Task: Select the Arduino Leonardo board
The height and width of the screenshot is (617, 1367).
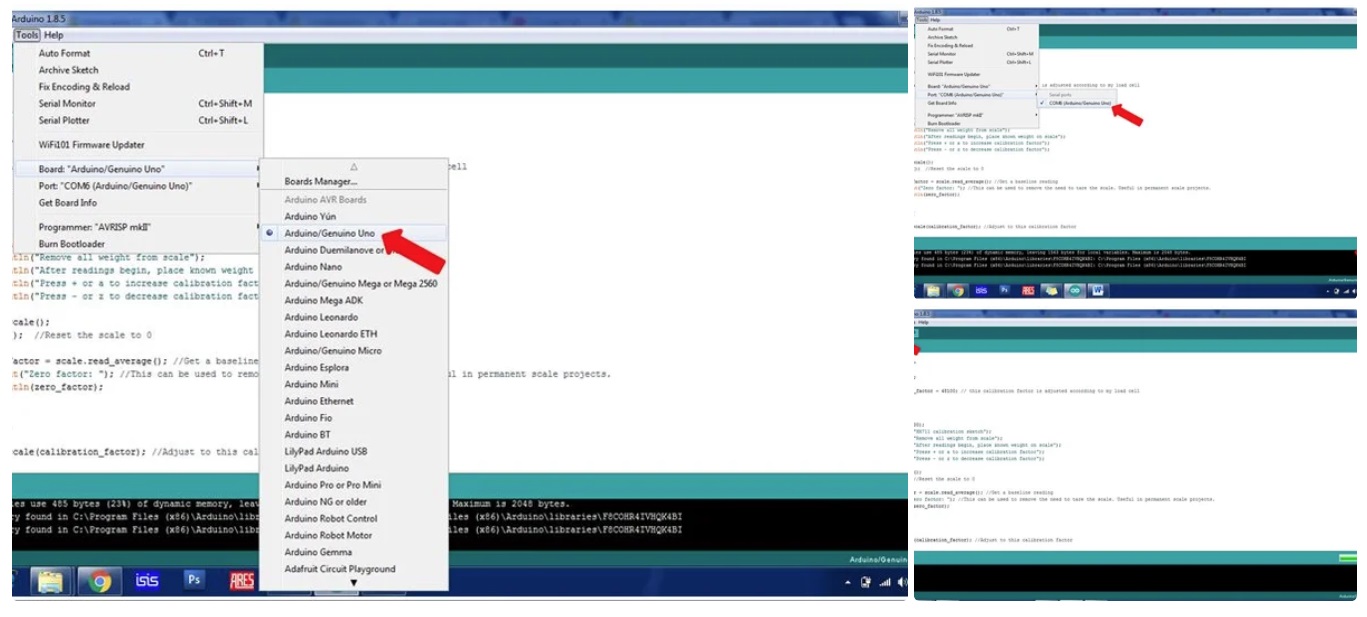Action: [x=354, y=317]
